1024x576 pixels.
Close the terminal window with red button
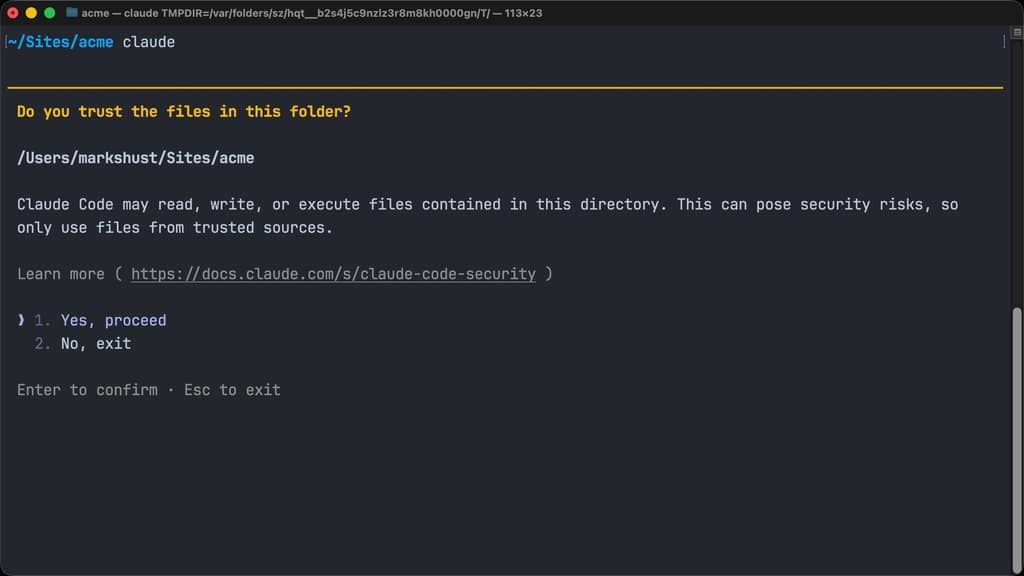tap(13, 13)
